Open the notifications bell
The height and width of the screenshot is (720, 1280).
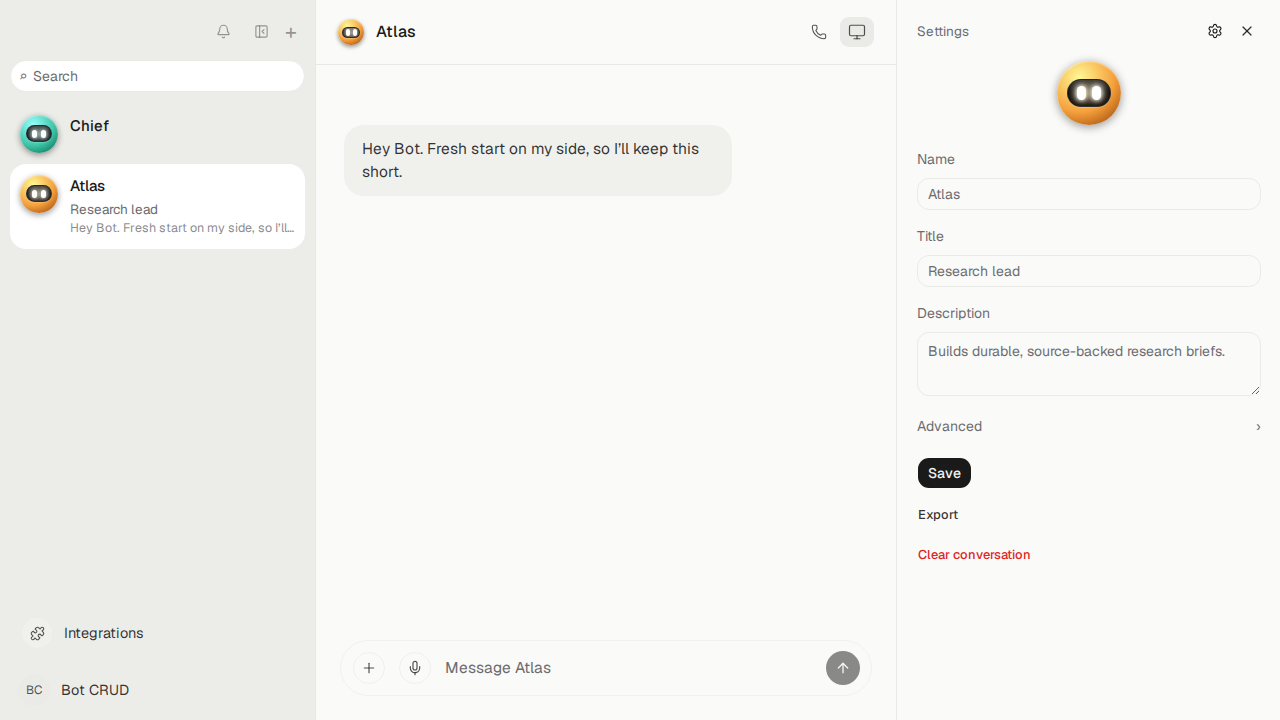[x=224, y=32]
